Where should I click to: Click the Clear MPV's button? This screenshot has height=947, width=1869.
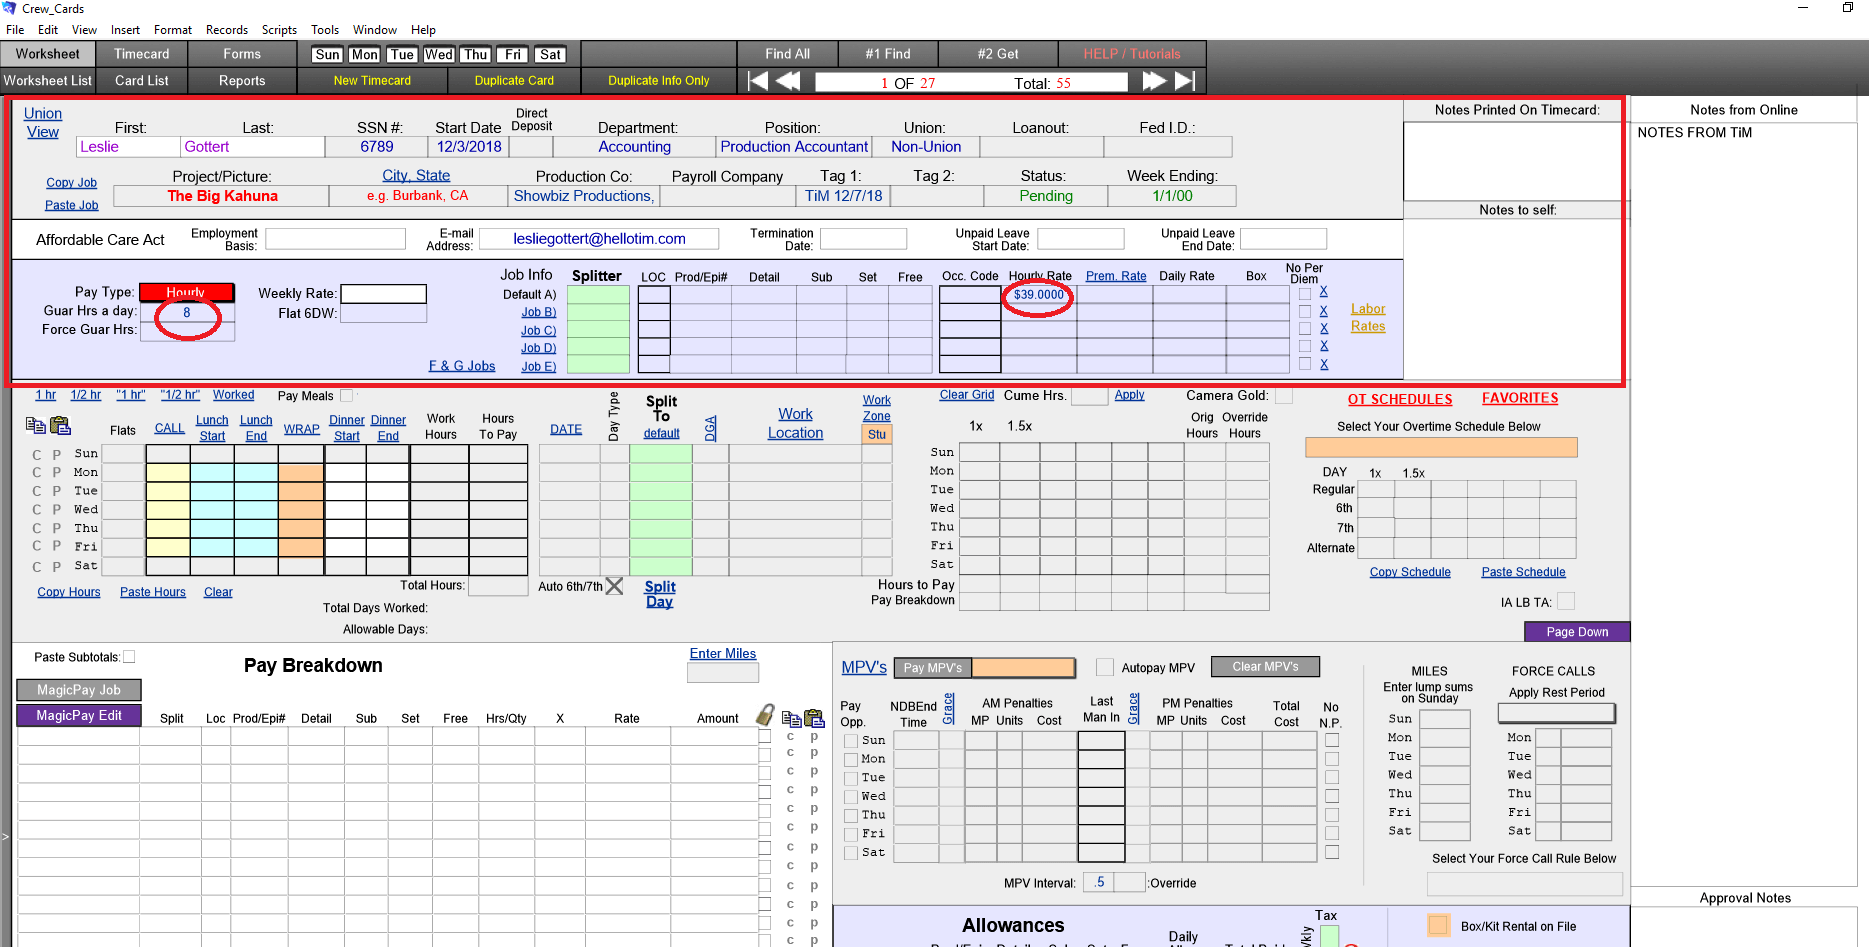click(1265, 667)
